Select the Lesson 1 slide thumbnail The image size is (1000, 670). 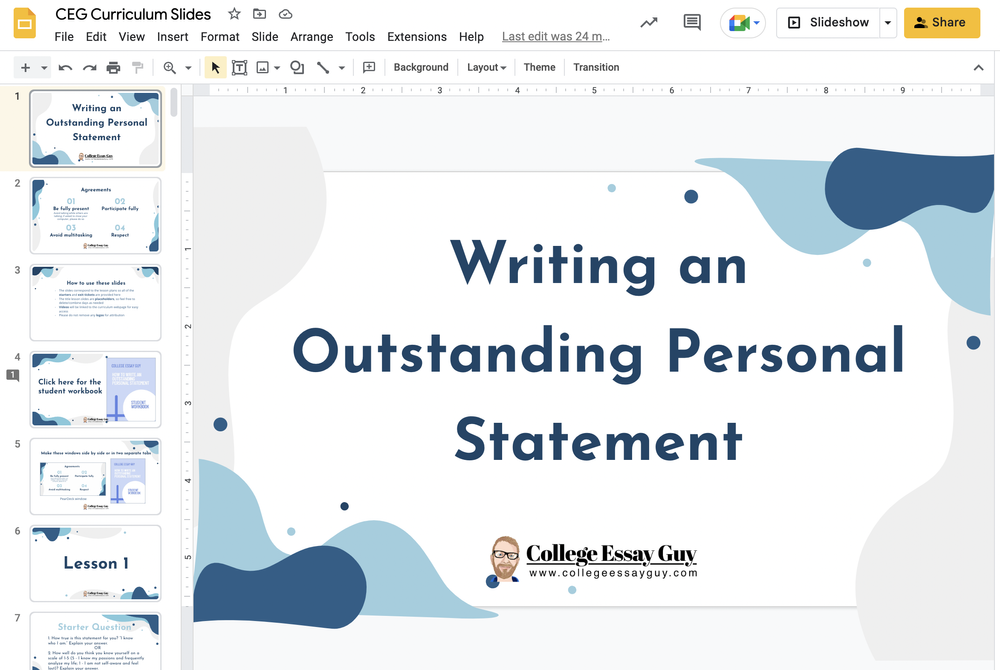tap(95, 563)
